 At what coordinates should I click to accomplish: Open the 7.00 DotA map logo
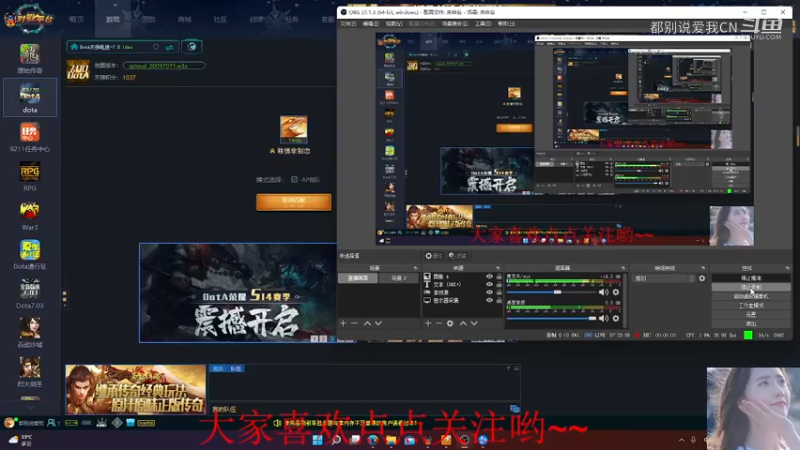tap(78, 70)
